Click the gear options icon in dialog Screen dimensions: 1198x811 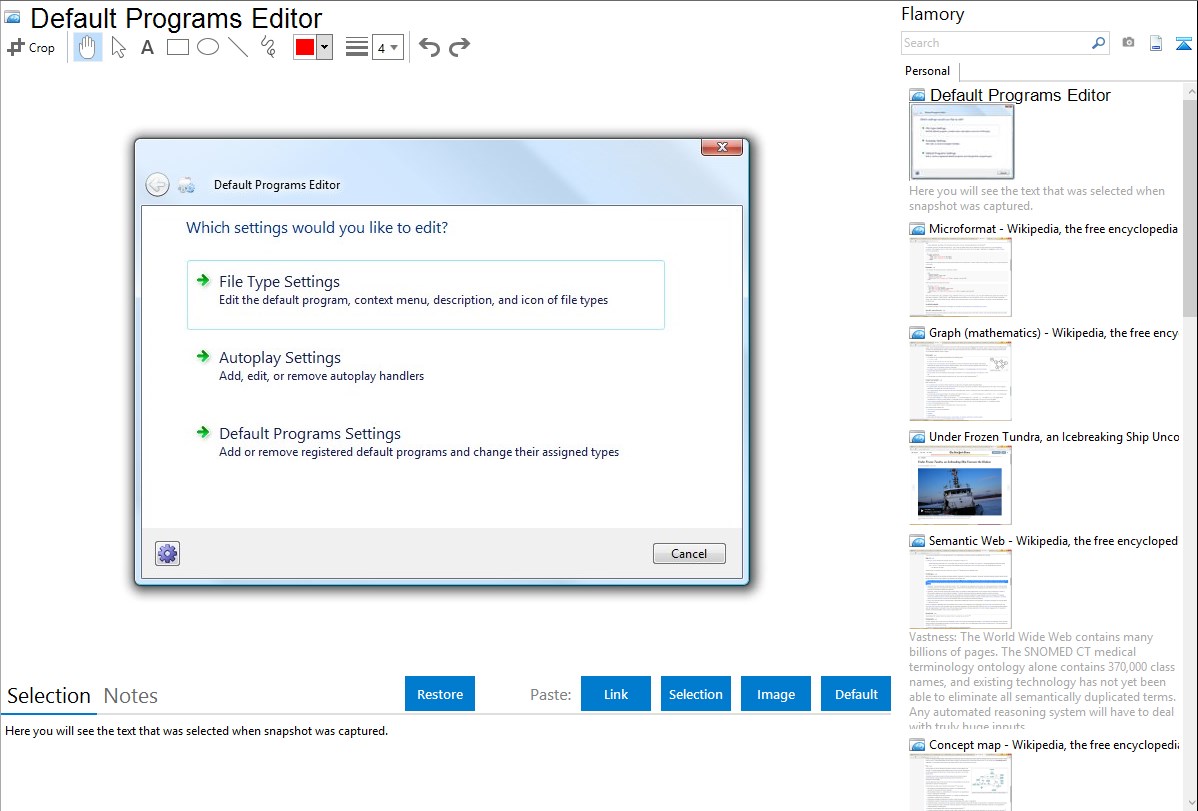(x=167, y=553)
